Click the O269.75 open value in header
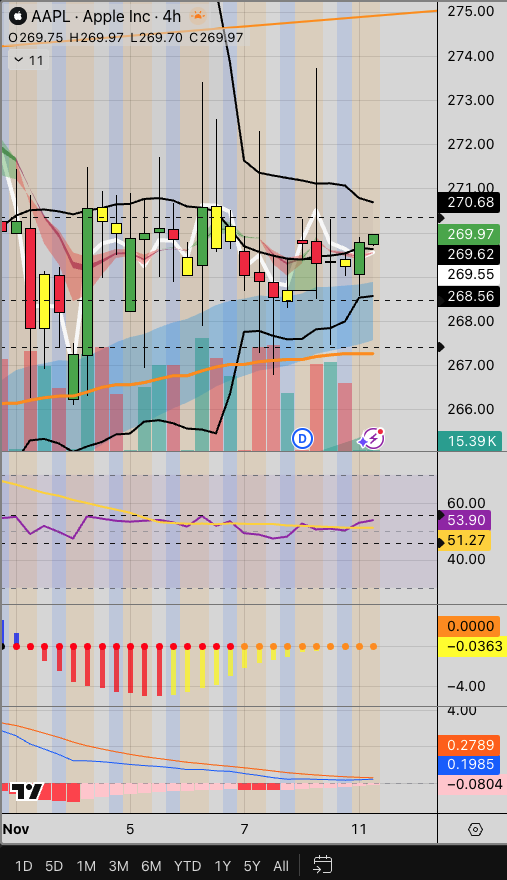Image resolution: width=507 pixels, height=880 pixels. click(36, 38)
